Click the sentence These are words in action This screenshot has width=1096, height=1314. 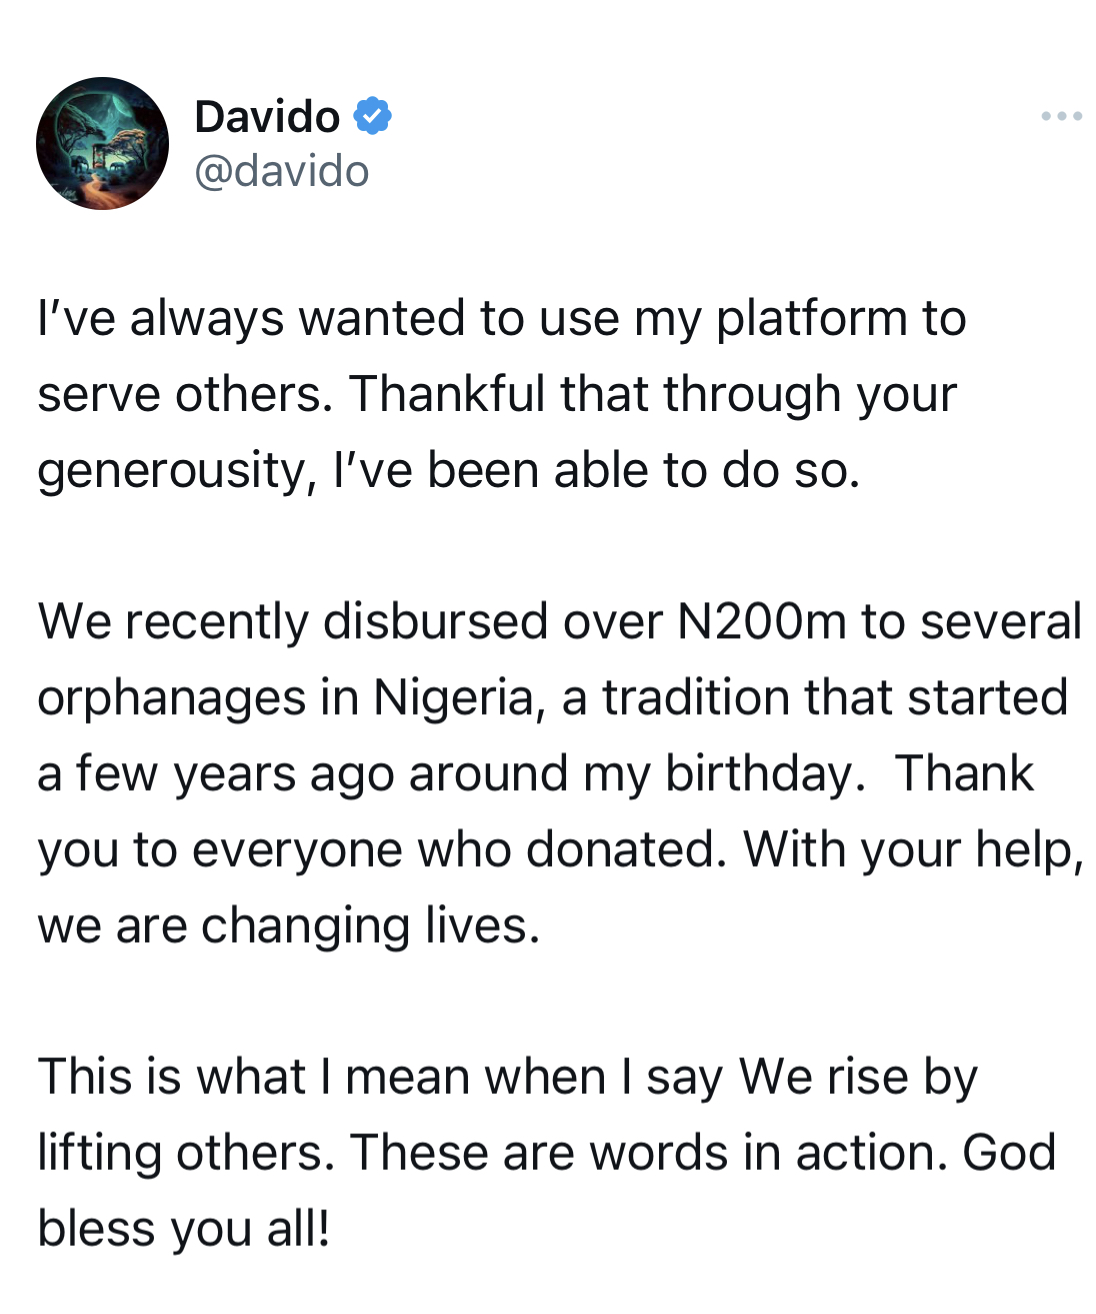click(x=649, y=1153)
